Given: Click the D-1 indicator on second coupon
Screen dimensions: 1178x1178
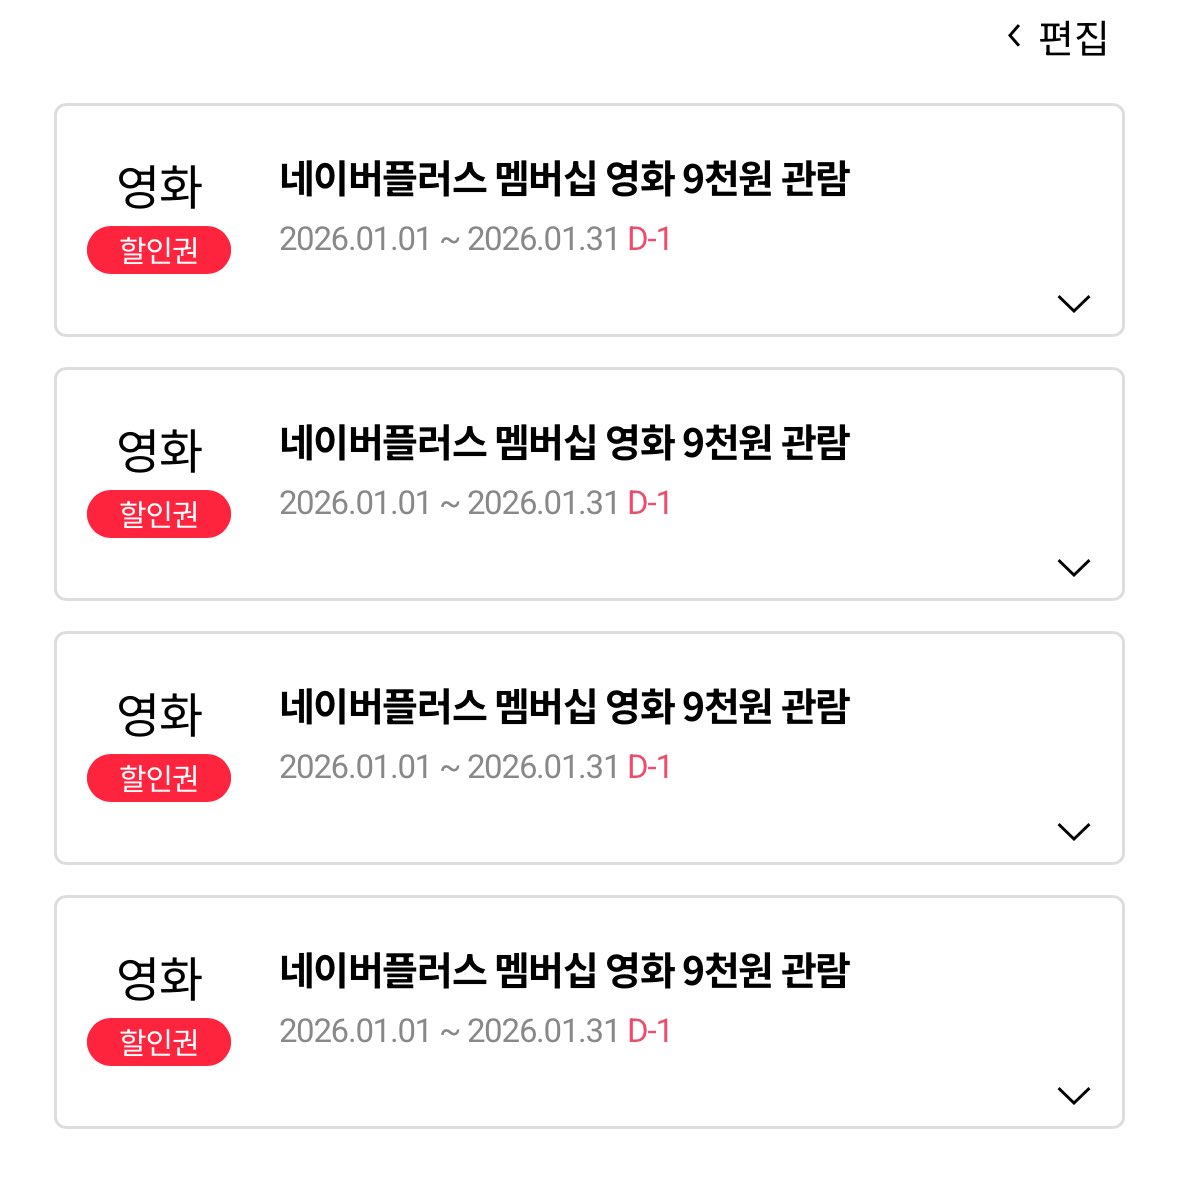Looking at the screenshot, I should pyautogui.click(x=649, y=503).
